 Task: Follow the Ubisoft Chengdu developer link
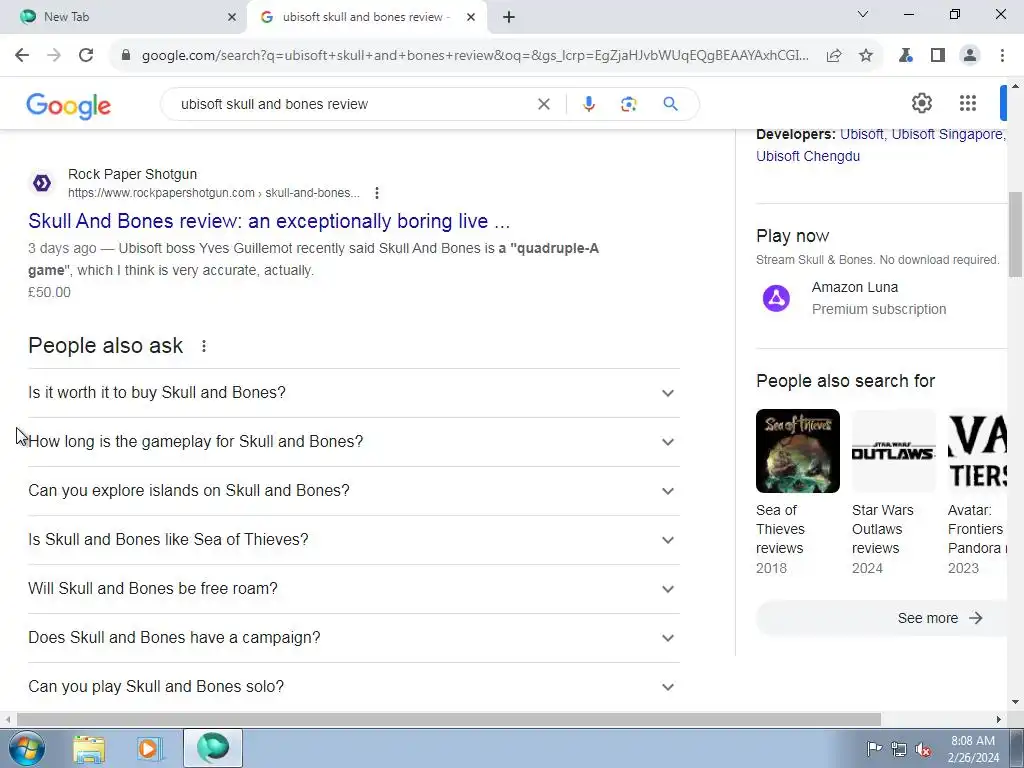tap(808, 156)
